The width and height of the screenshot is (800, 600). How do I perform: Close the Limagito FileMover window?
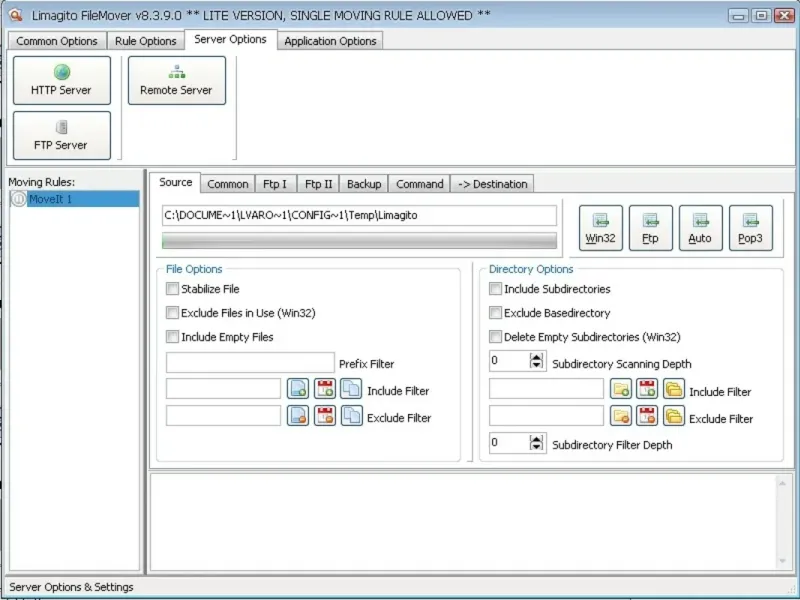(x=784, y=16)
